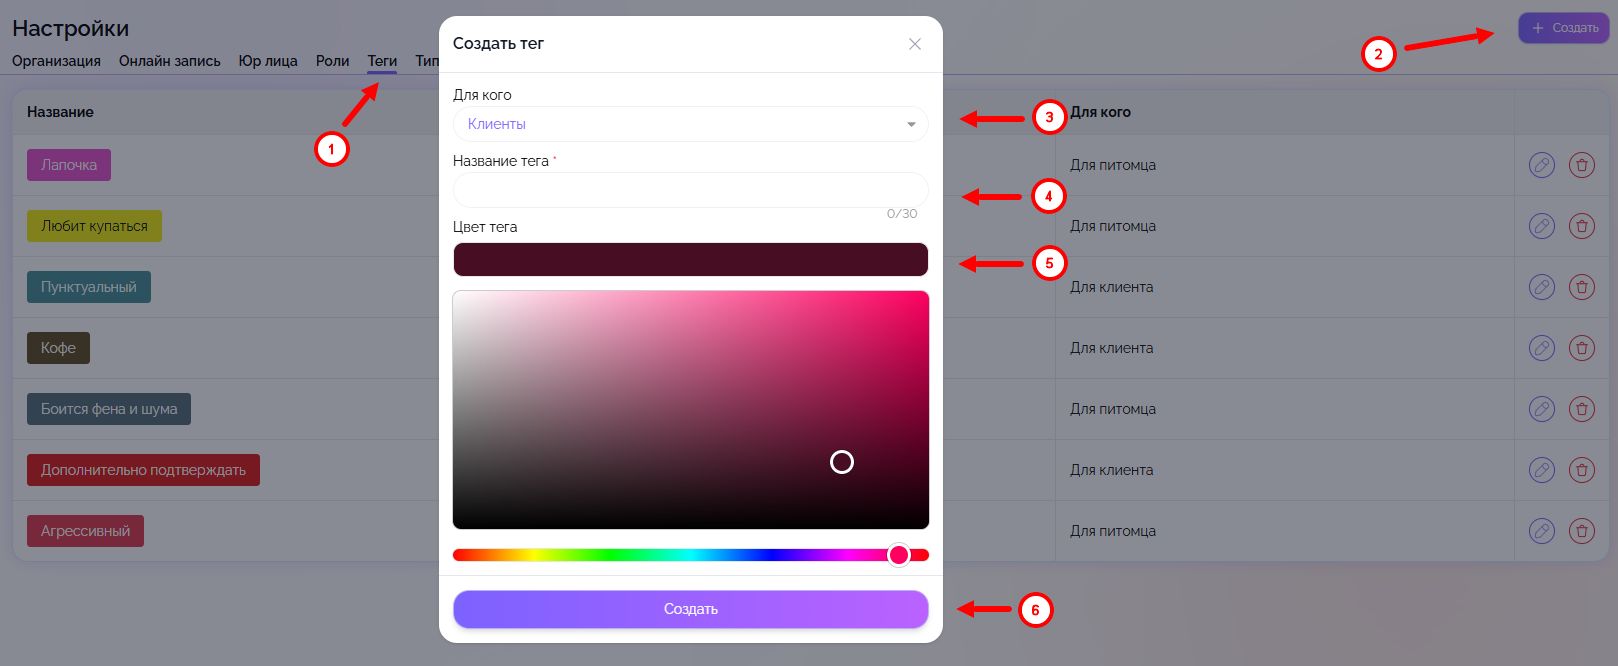
Task: Click the color picker saturation handle circle
Action: pos(842,462)
